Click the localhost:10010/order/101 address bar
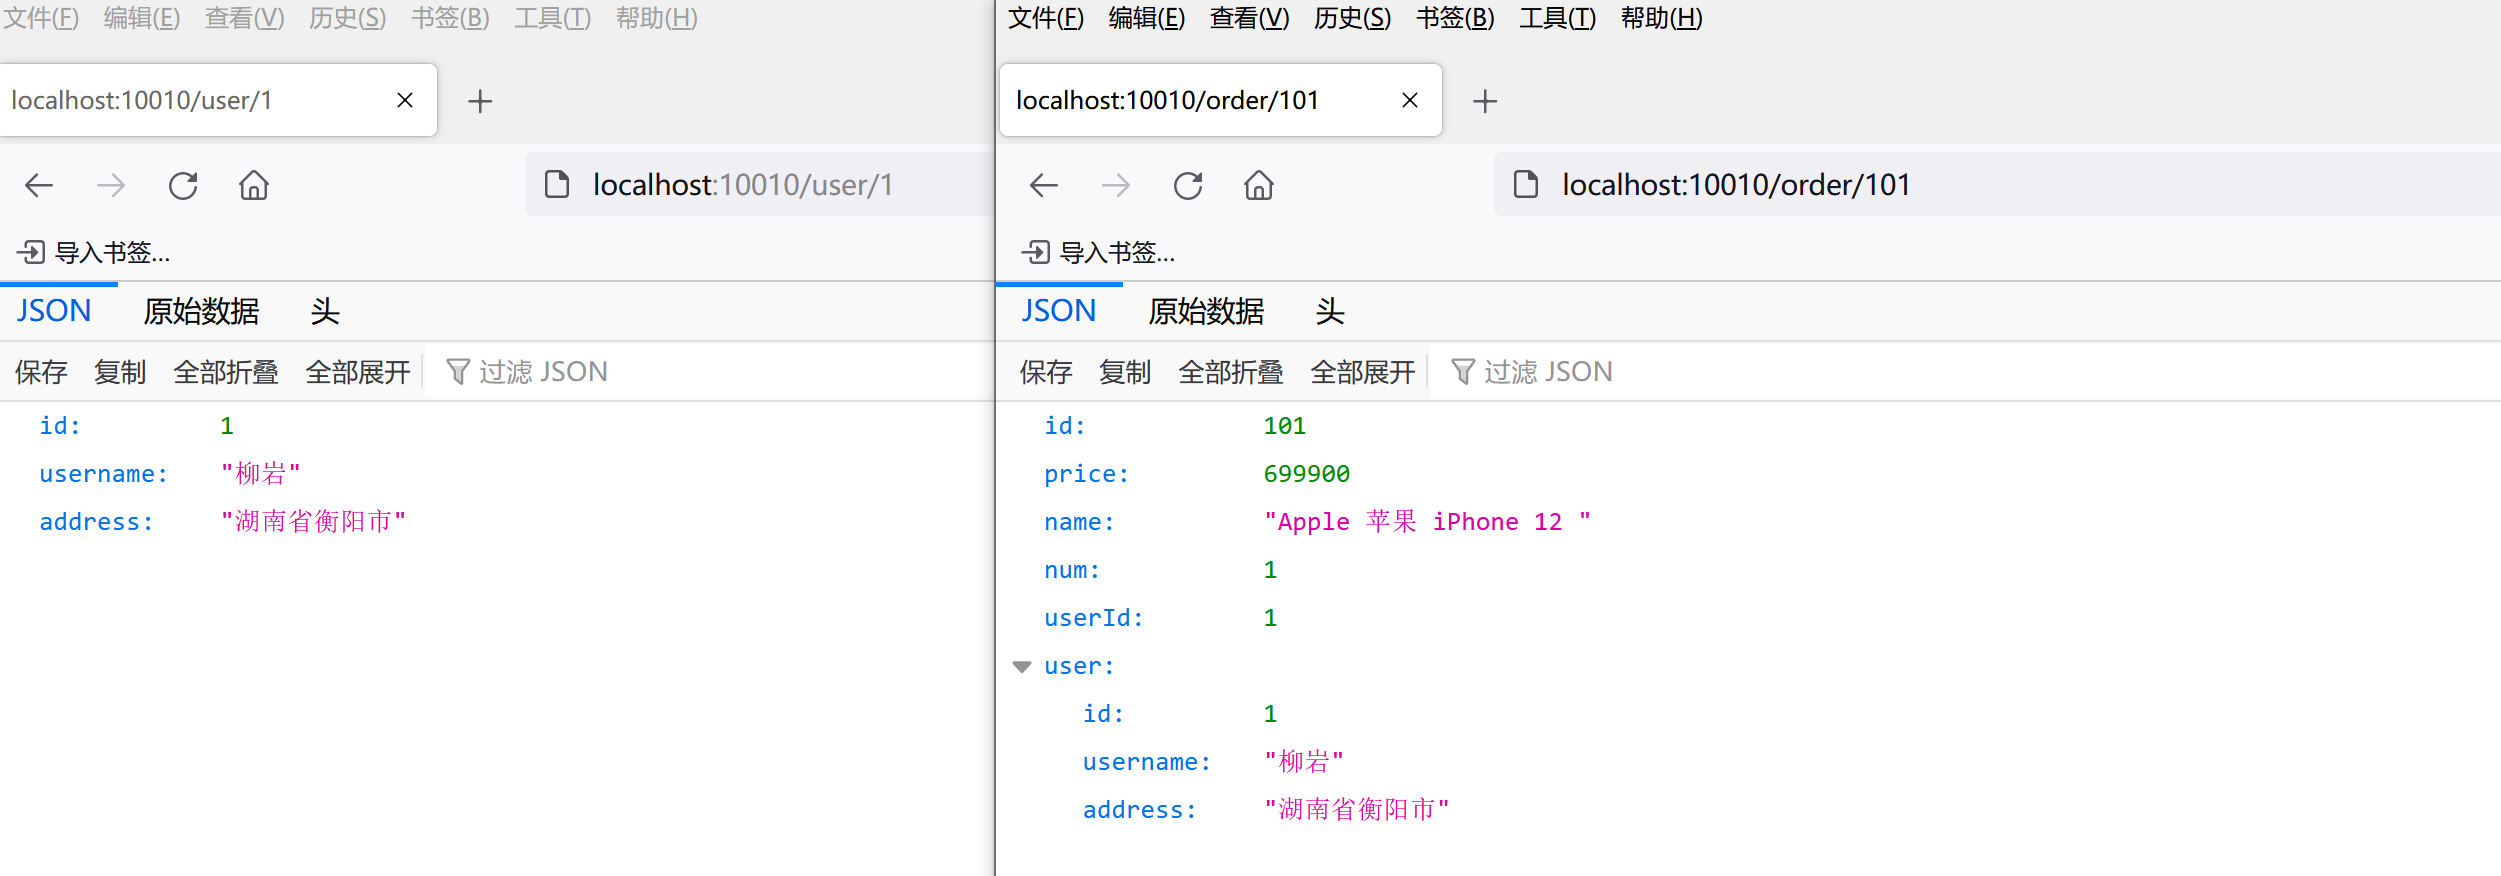Viewport: 2501px width, 876px height. pyautogui.click(x=1995, y=185)
